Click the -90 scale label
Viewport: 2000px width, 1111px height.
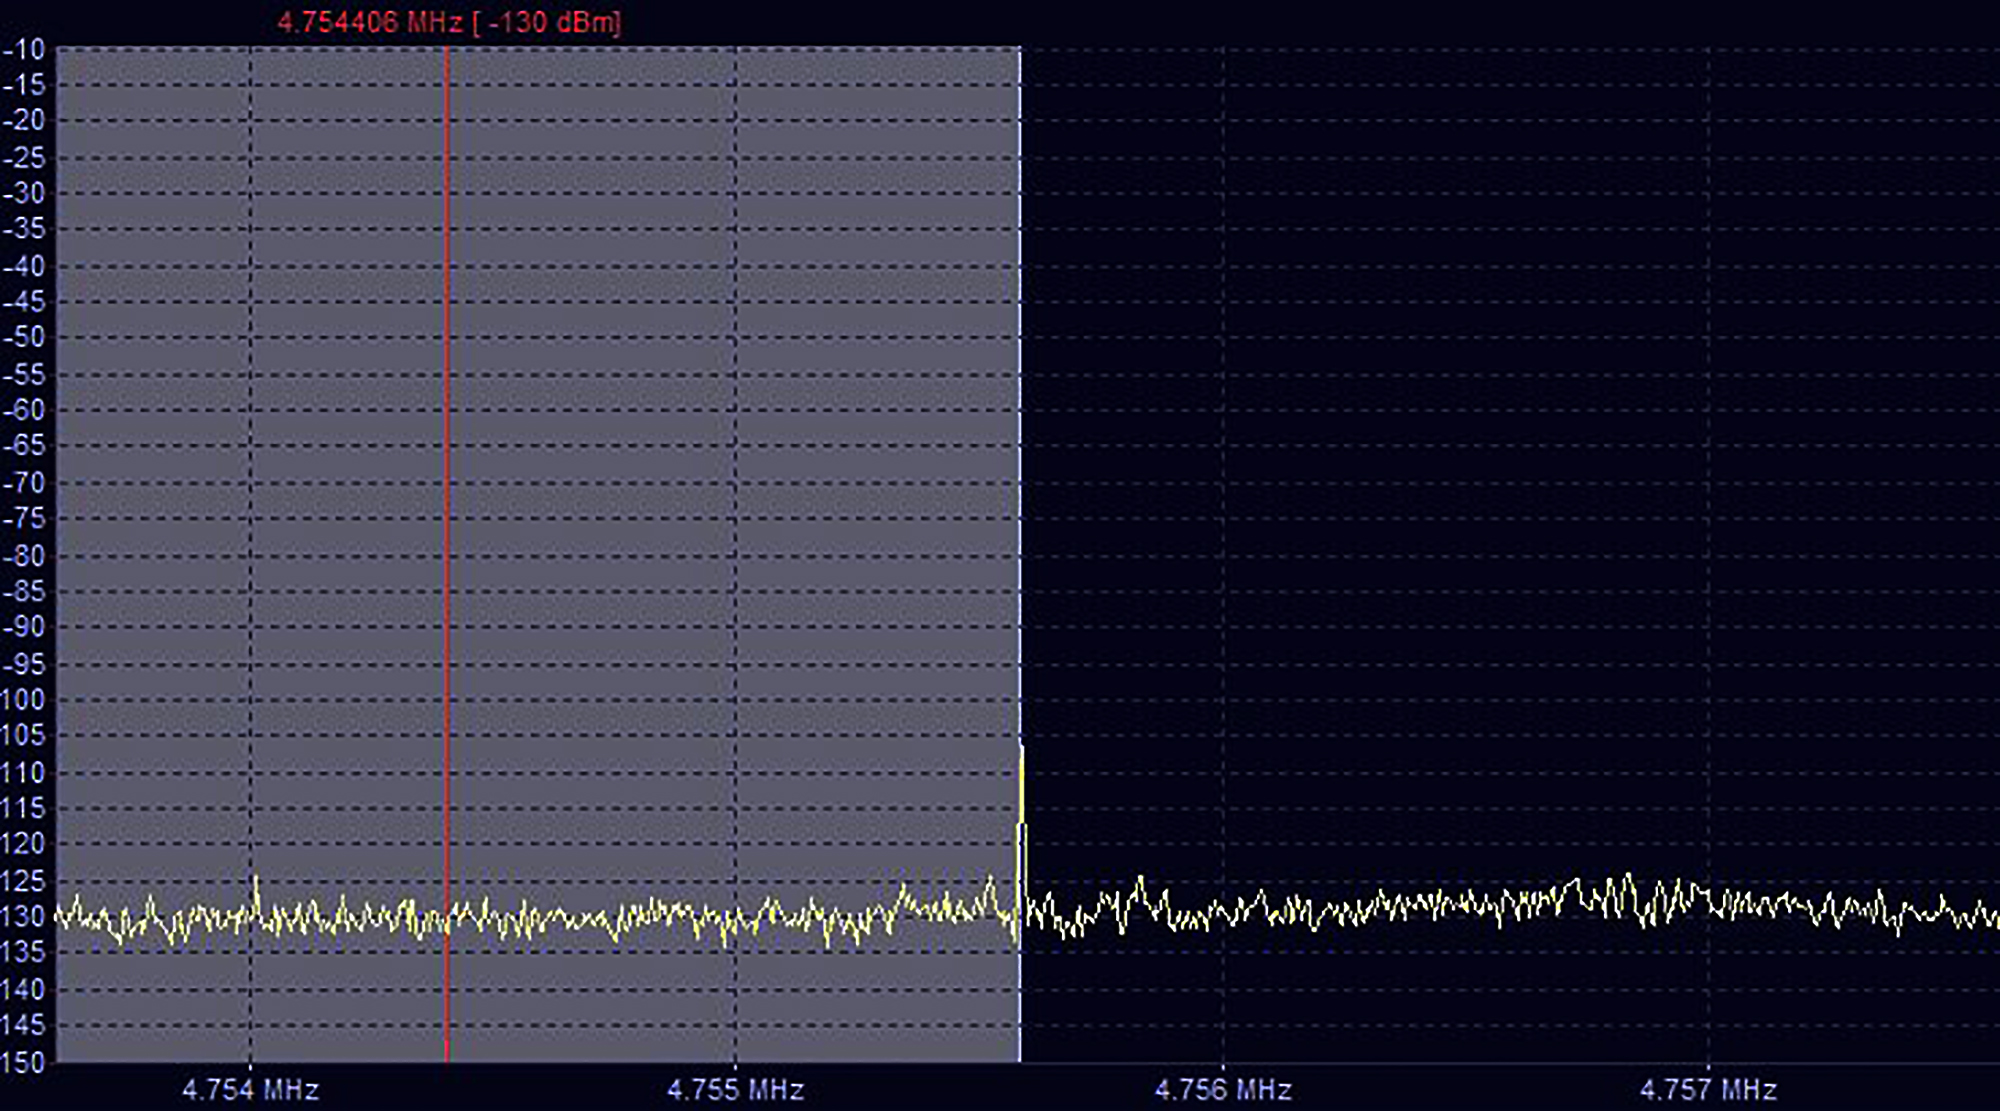(24, 627)
